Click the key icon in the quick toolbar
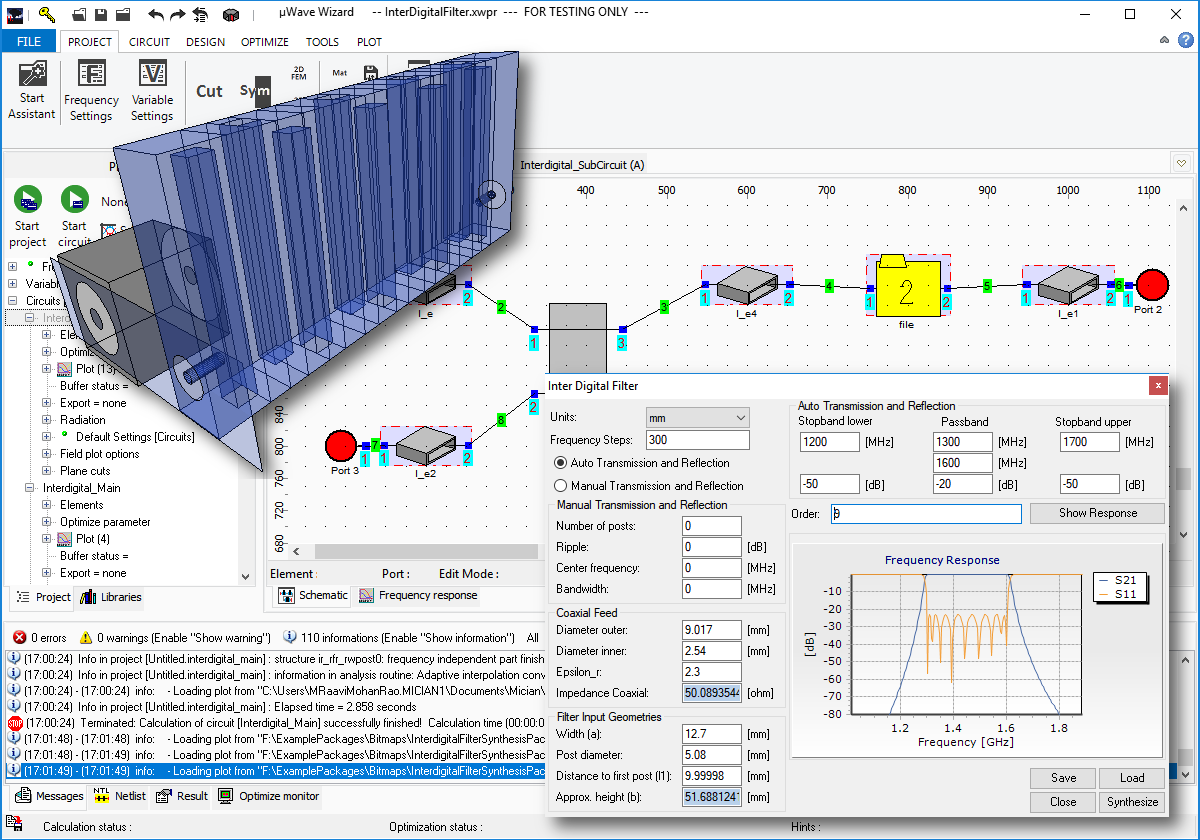Viewport: 1200px width, 840px height. coord(48,14)
